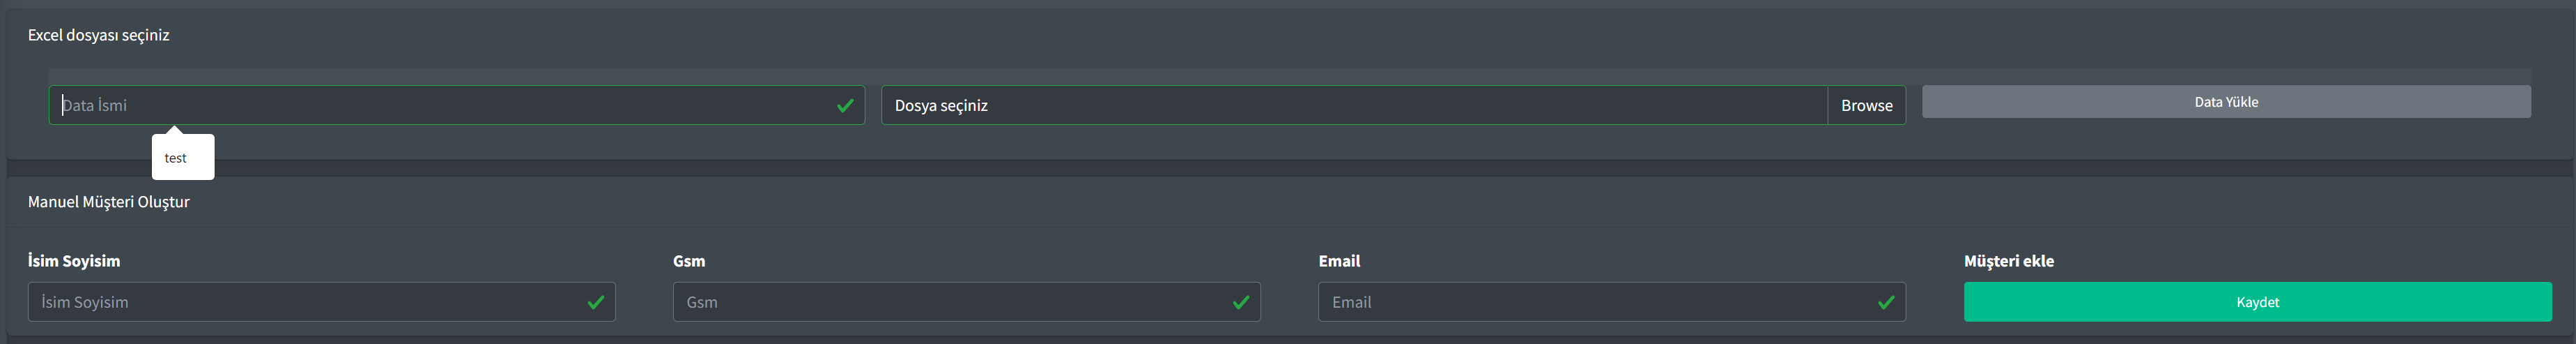Click the green checkmark inside Gsm field

(x=1241, y=302)
